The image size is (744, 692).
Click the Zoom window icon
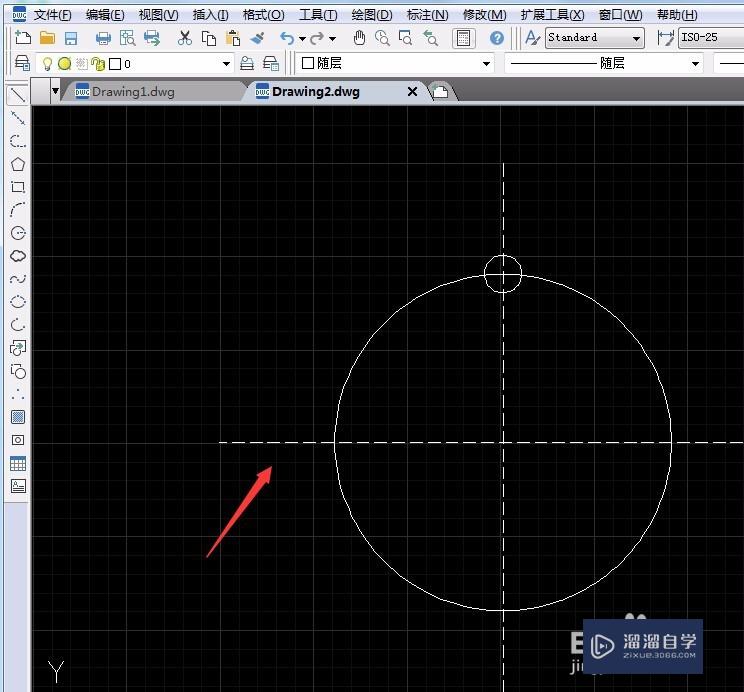[406, 38]
